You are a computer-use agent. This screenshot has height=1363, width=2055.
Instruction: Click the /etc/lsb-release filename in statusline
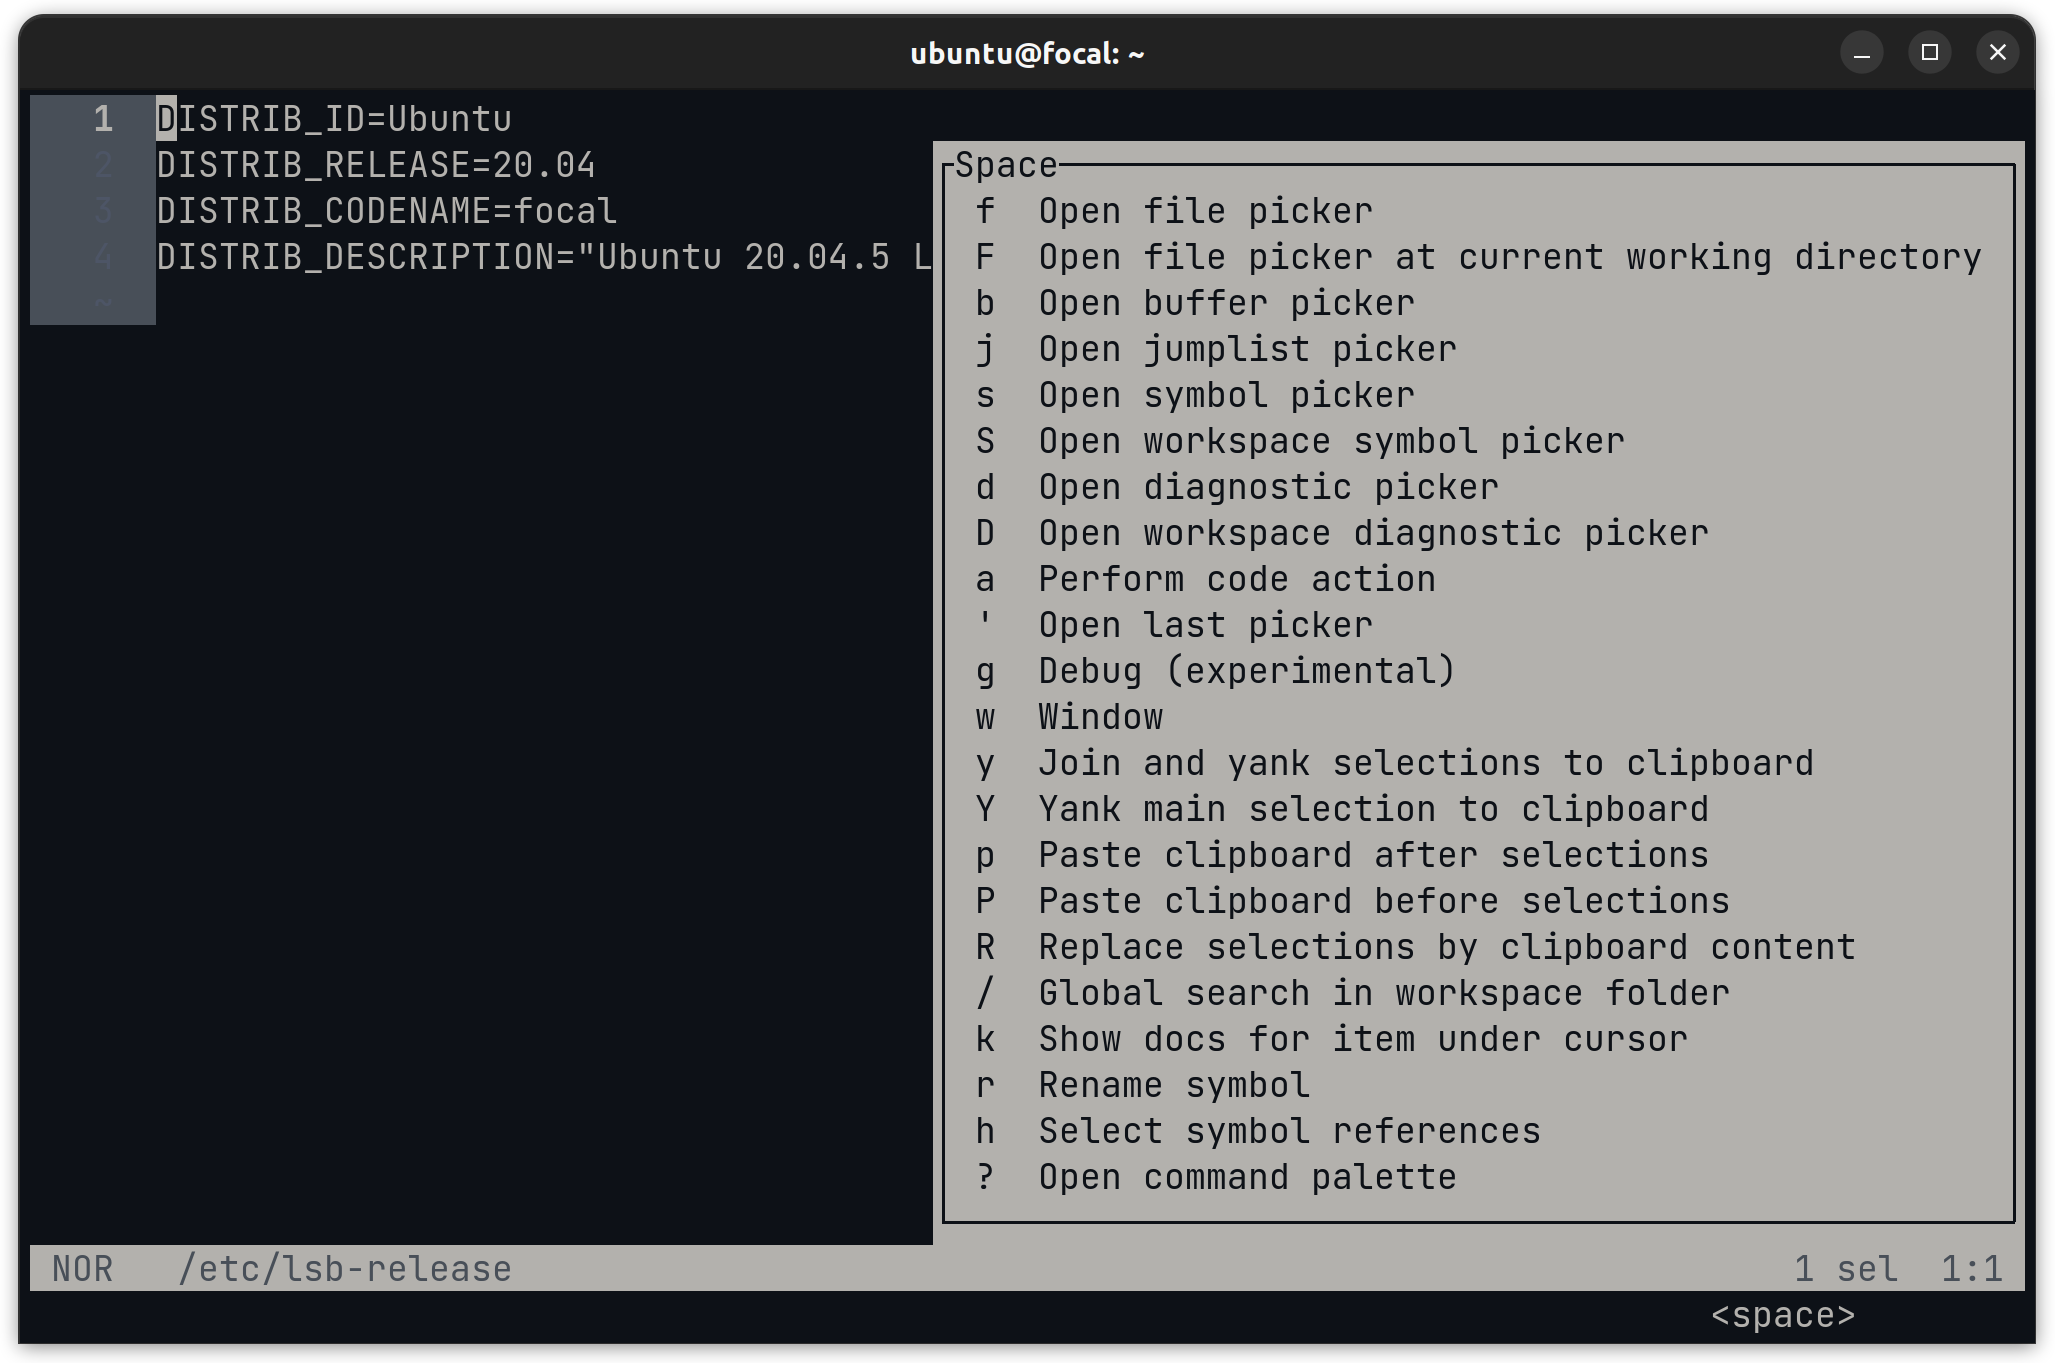345,1268
